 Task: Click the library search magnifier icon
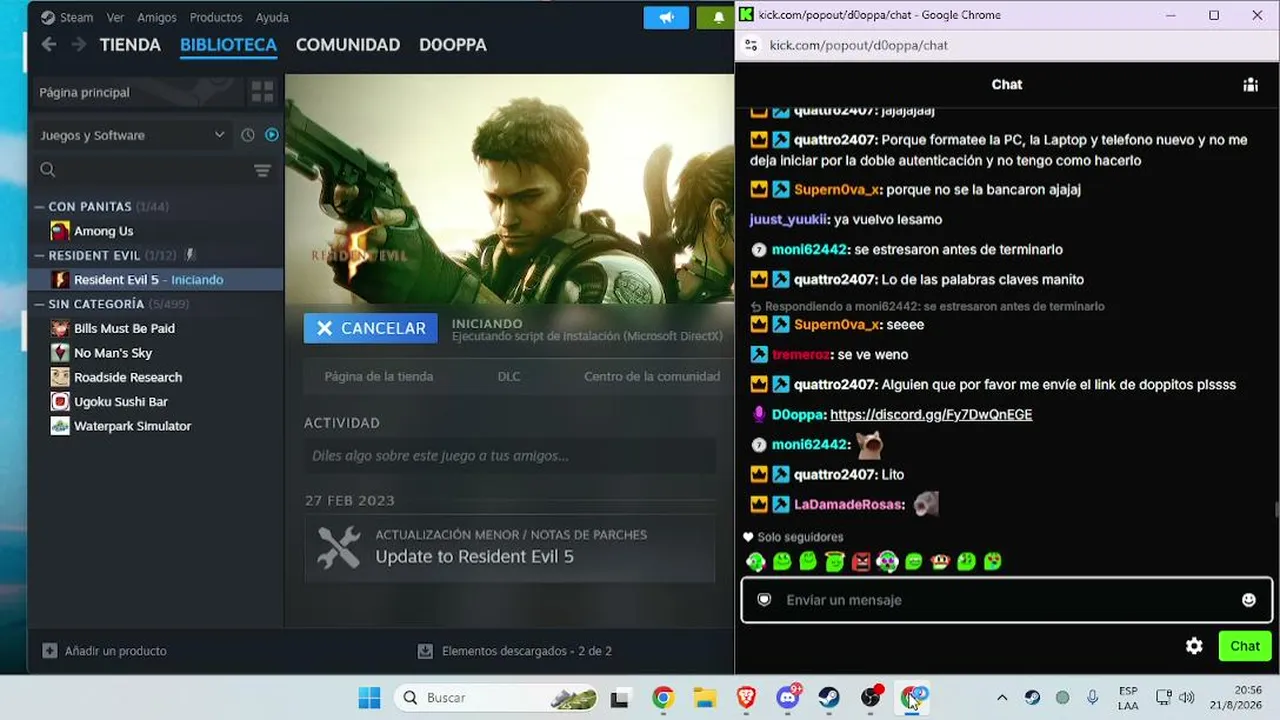pyautogui.click(x=48, y=170)
